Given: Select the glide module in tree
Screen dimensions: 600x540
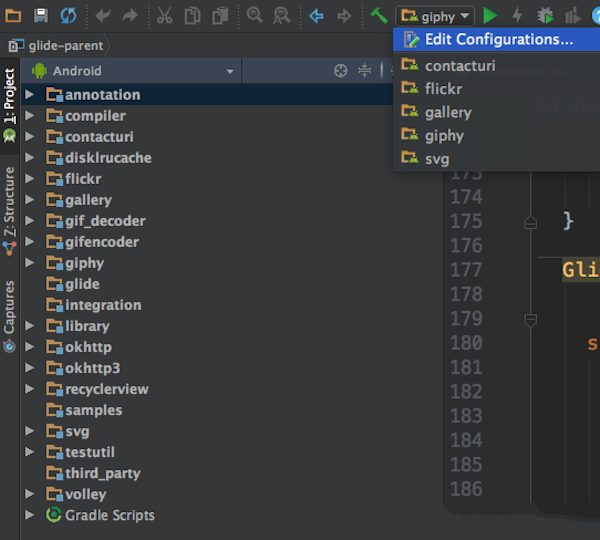Looking at the screenshot, I should [x=82, y=284].
